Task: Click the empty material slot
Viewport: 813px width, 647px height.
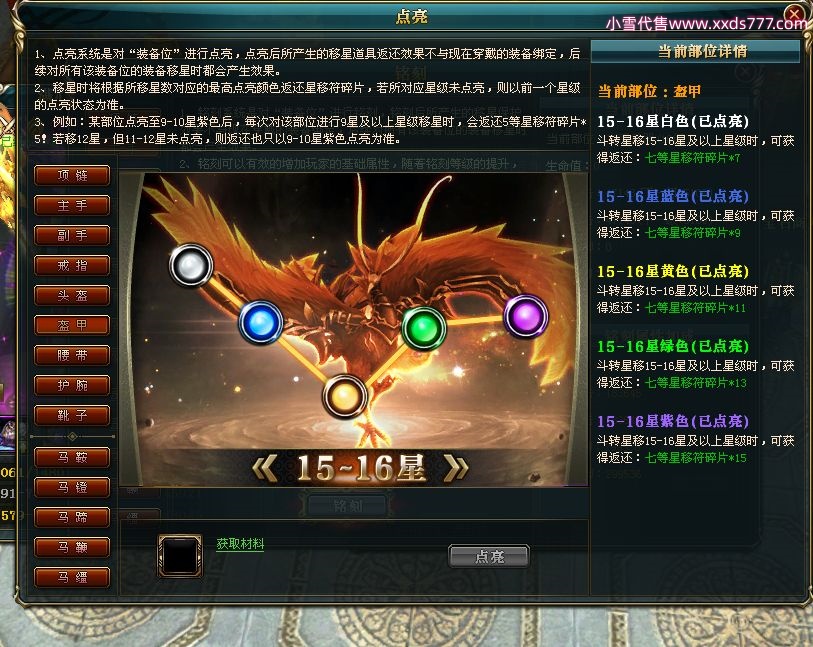Action: click(180, 555)
